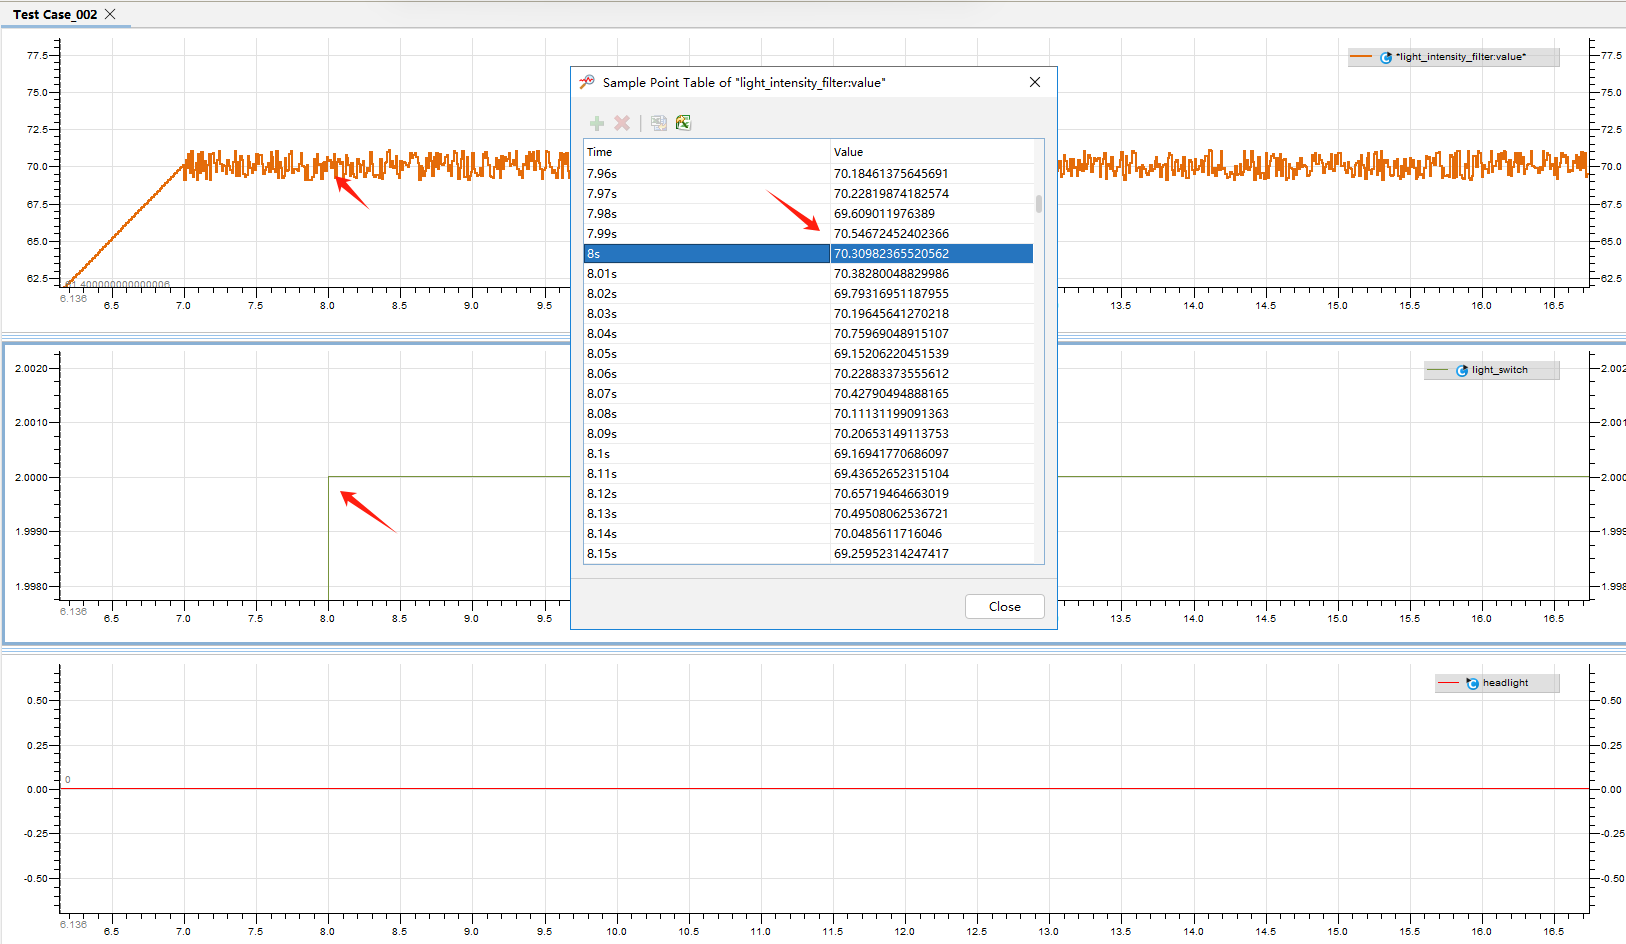The width and height of the screenshot is (1626, 944).
Task: Select the value 70.0485611716046 cell
Action: tap(932, 534)
